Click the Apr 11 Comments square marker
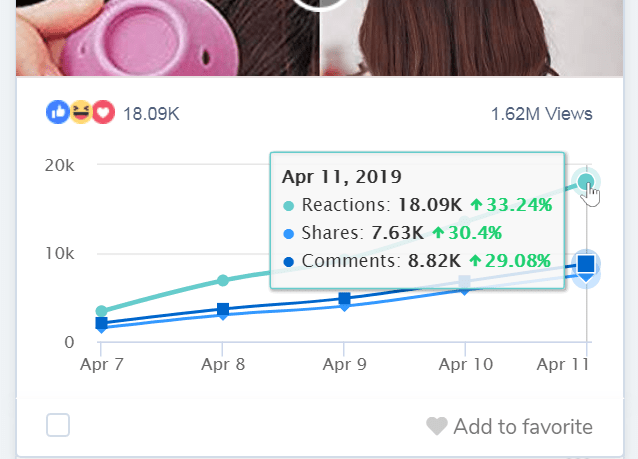The width and height of the screenshot is (638, 459). tap(586, 264)
